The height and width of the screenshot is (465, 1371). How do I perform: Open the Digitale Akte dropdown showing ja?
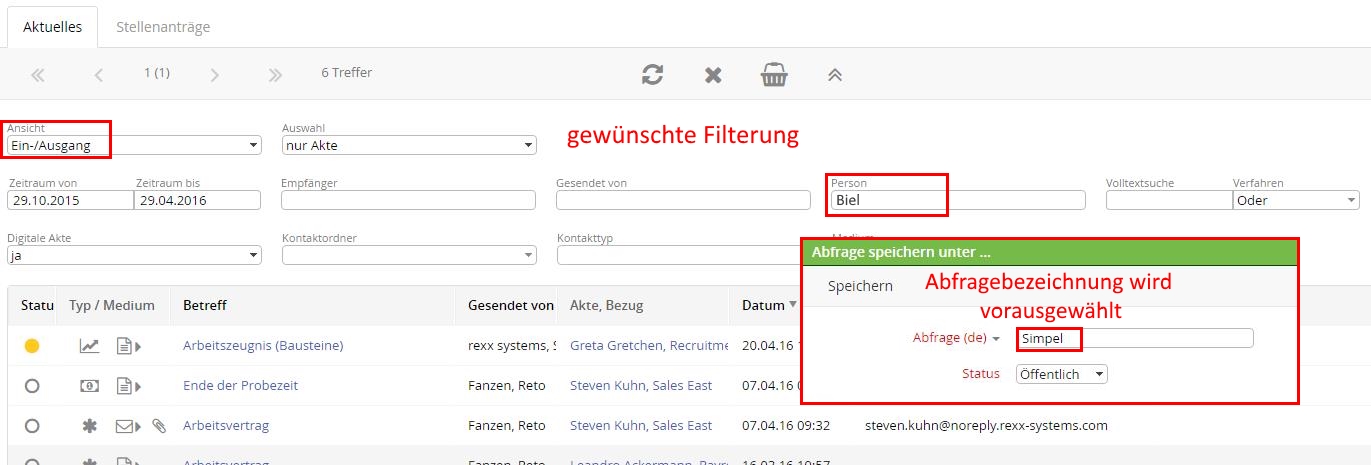tap(134, 255)
